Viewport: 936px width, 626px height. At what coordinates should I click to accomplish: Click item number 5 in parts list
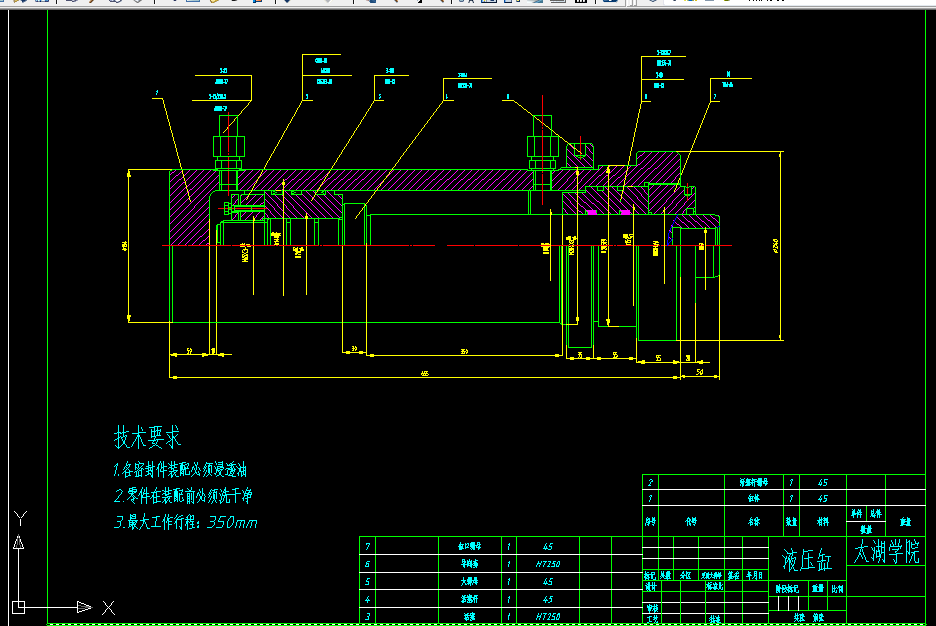tap(368, 581)
